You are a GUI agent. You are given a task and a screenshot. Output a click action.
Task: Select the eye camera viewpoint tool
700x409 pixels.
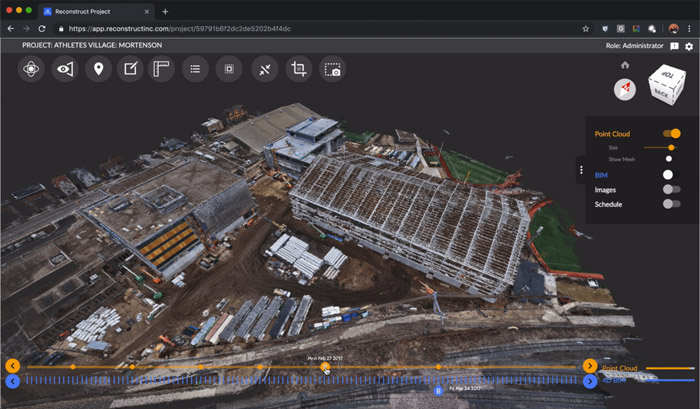[x=65, y=69]
